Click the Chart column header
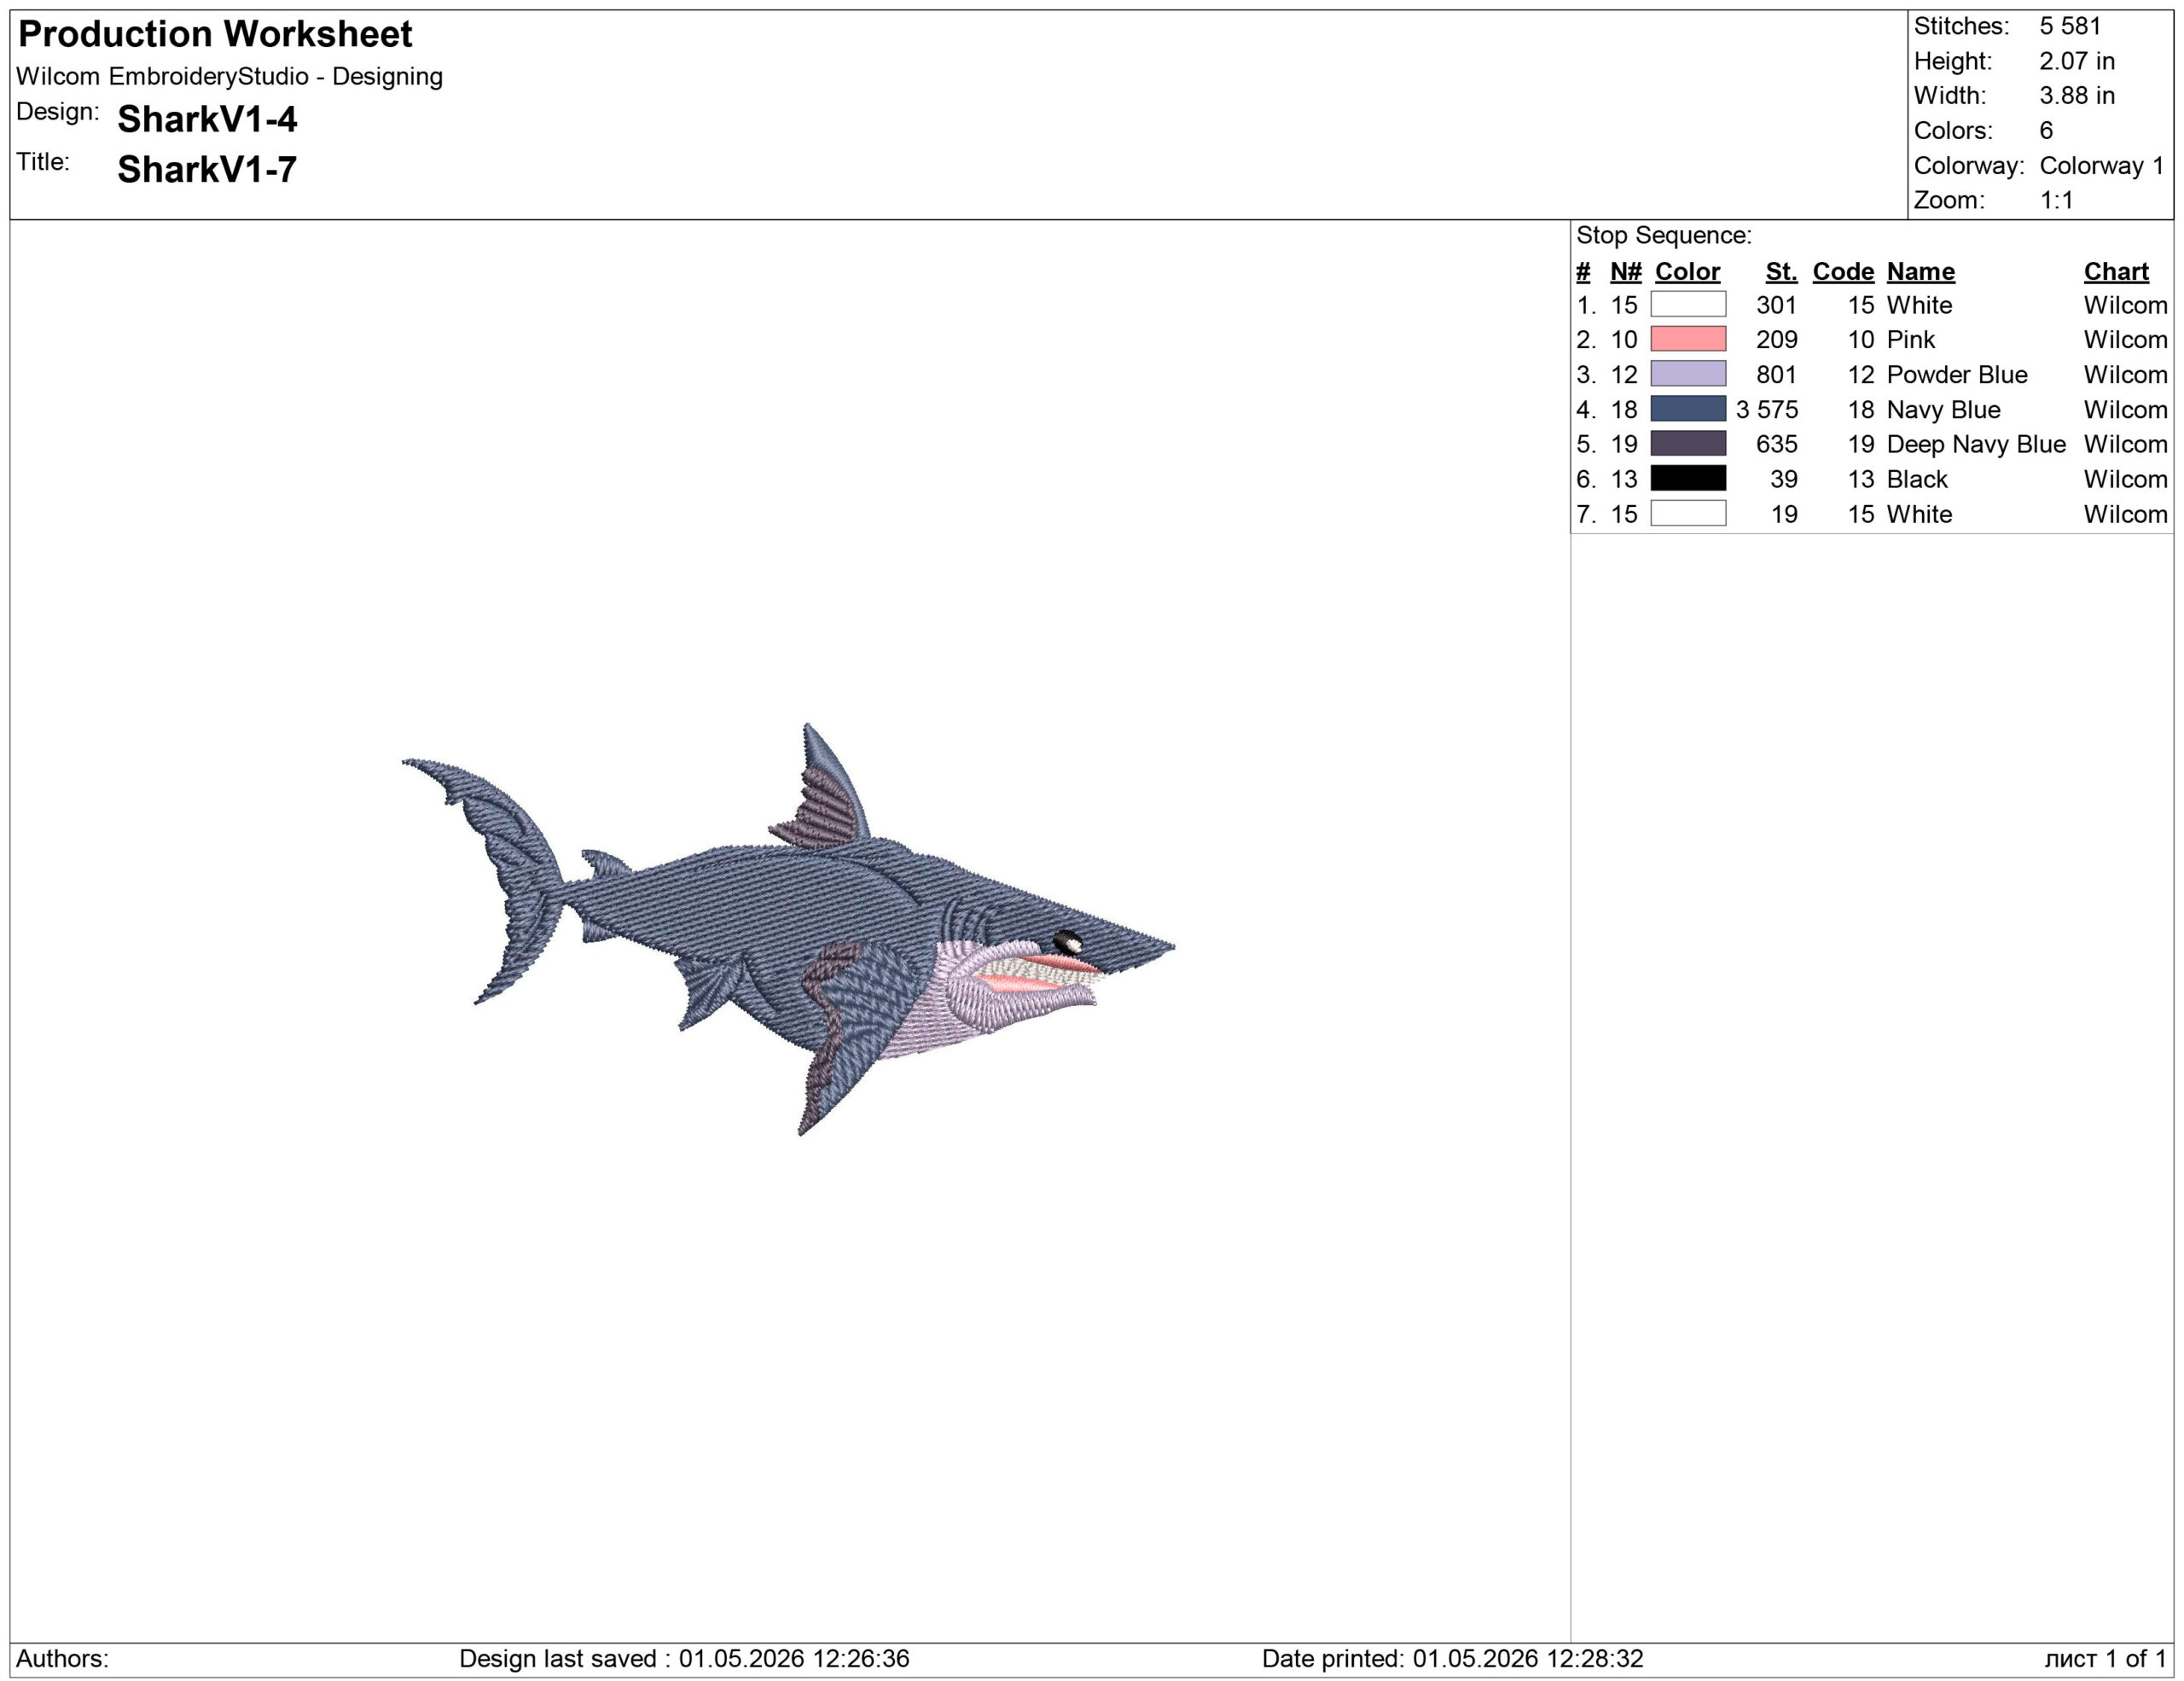Screen dimensions: 2184x1681 click(2116, 271)
